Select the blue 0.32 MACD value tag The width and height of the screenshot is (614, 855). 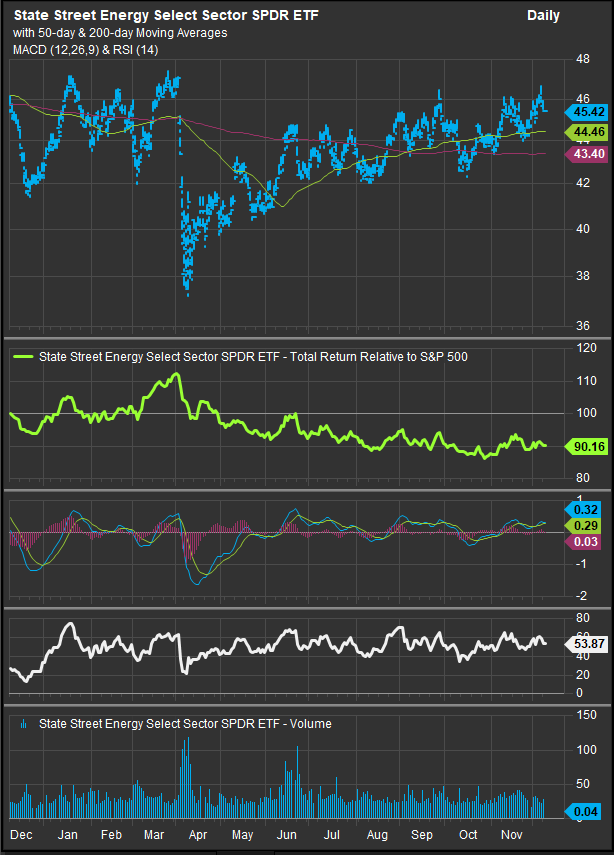pyautogui.click(x=583, y=507)
